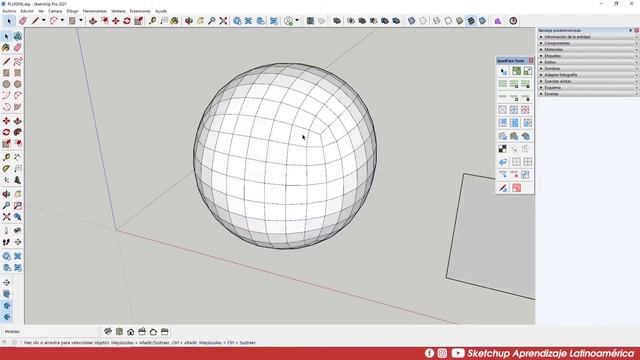Open the Extensiones menu
640x360 pixels.
coord(140,11)
